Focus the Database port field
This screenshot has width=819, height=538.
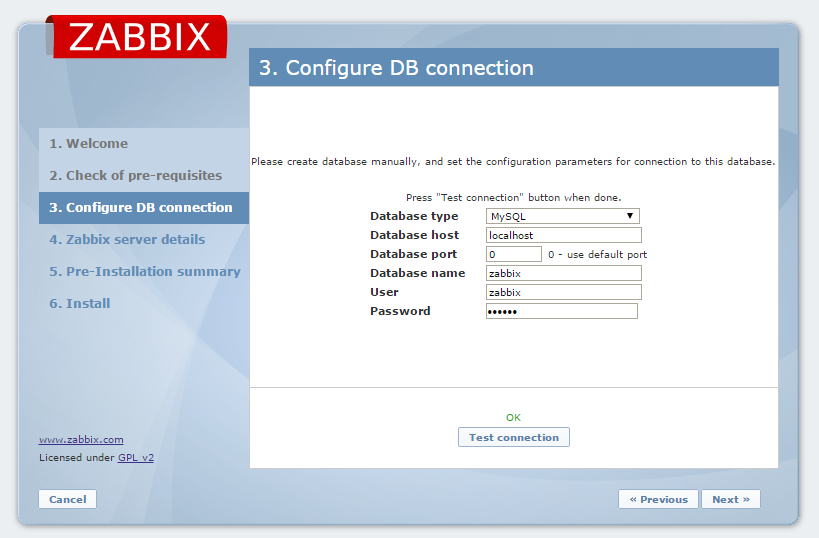[513, 254]
